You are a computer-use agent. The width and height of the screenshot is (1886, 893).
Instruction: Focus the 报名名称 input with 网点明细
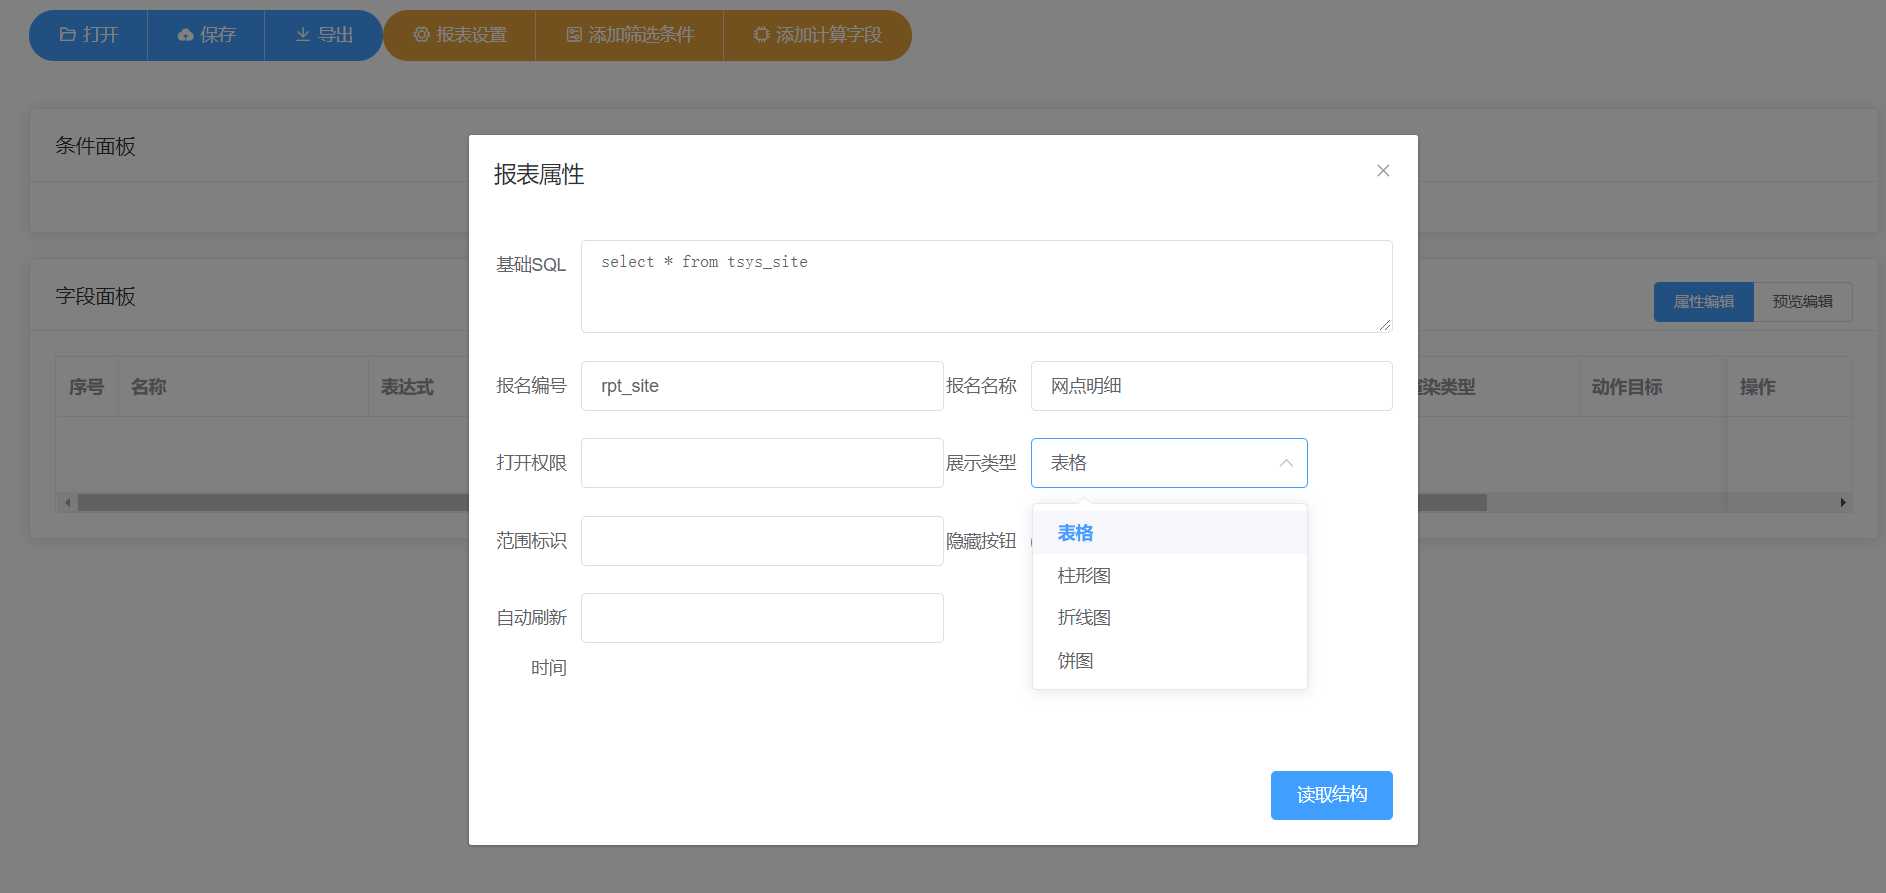[x=1211, y=386]
